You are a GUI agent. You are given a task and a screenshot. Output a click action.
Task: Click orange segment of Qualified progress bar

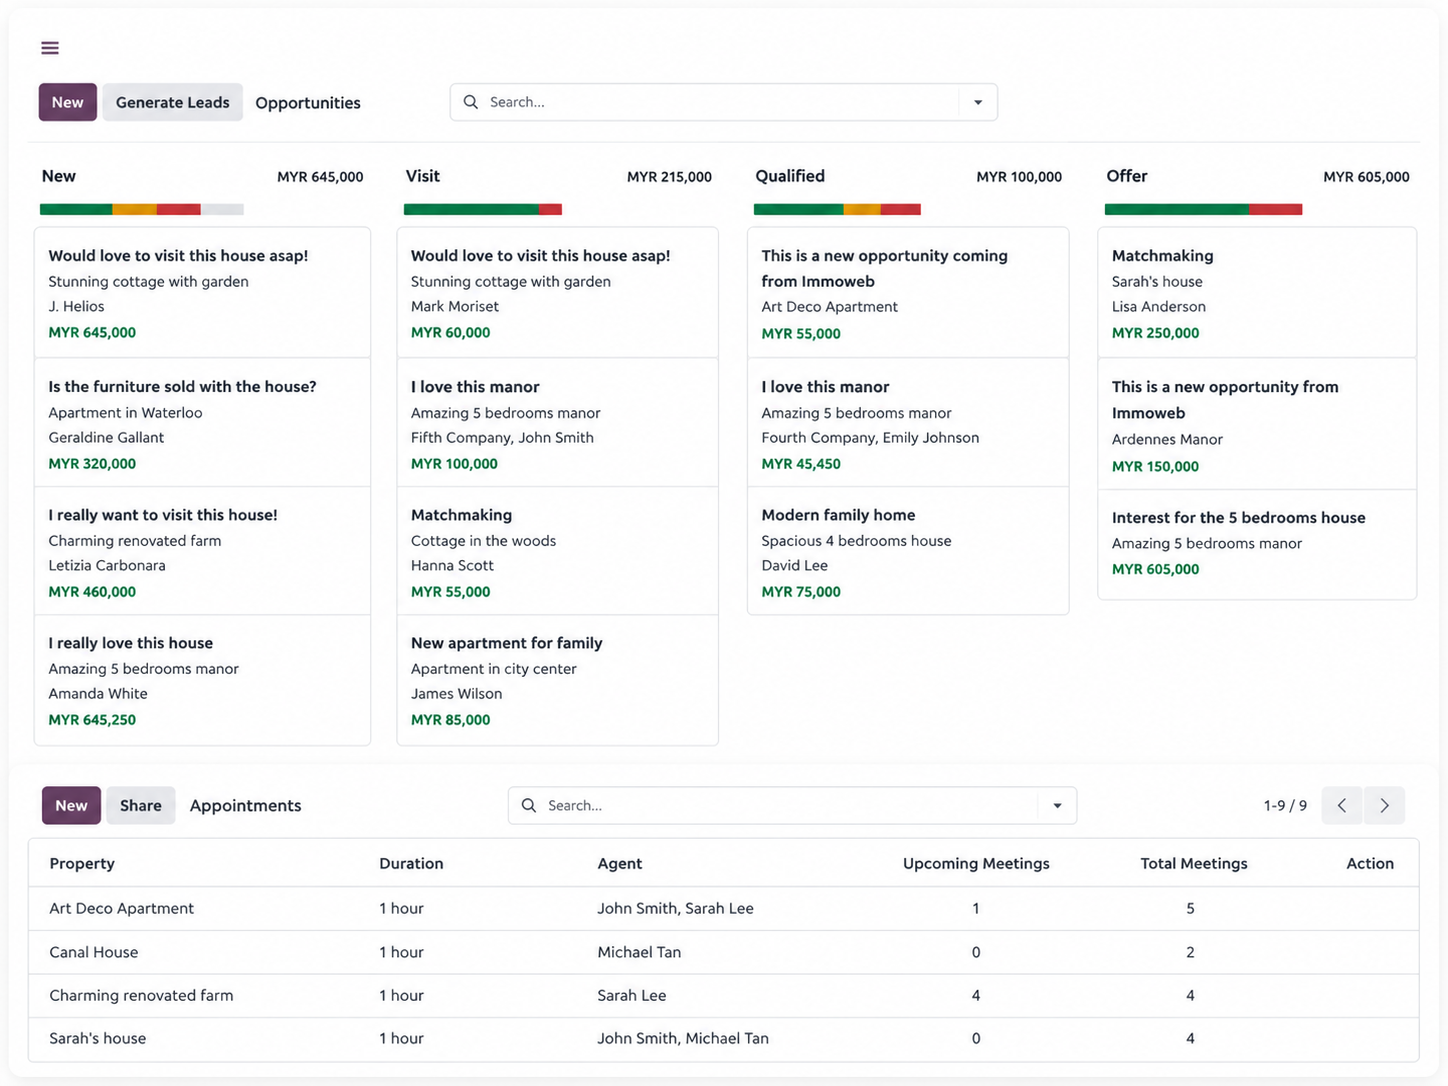(x=861, y=209)
